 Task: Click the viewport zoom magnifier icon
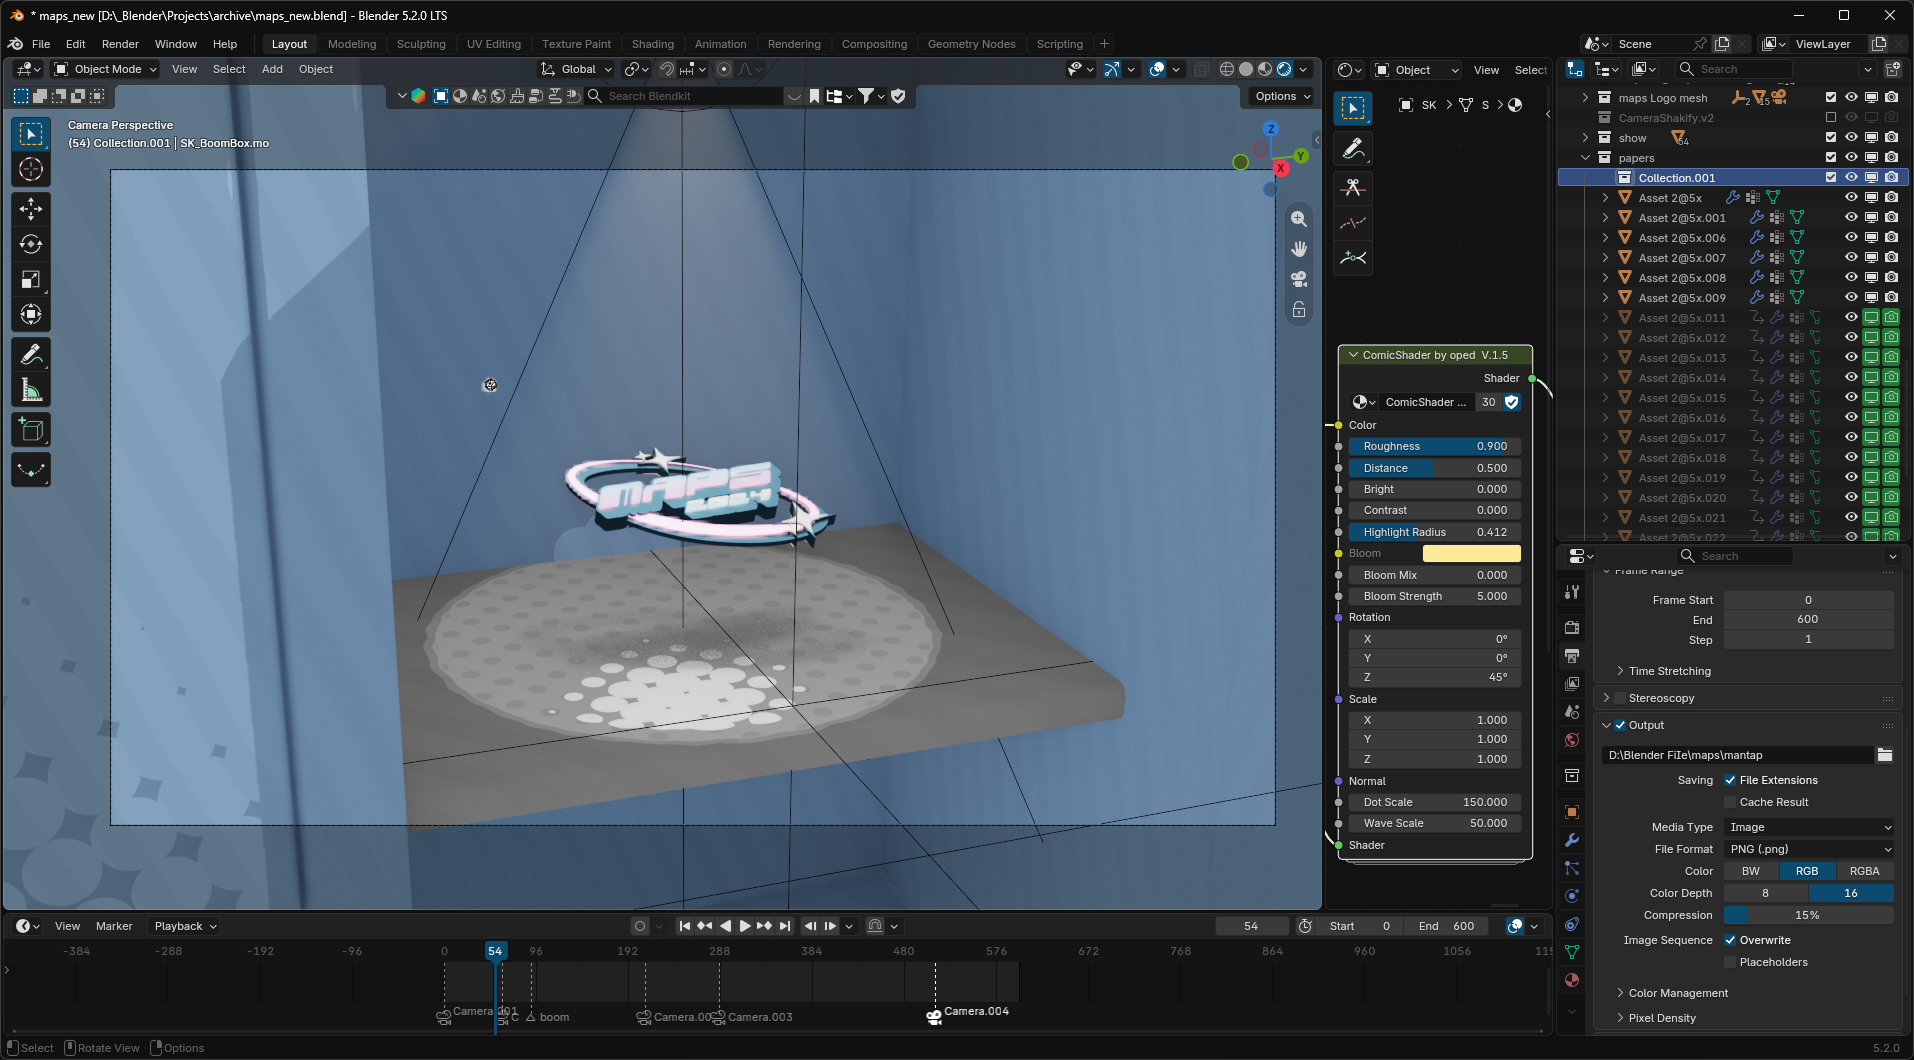coord(1299,219)
